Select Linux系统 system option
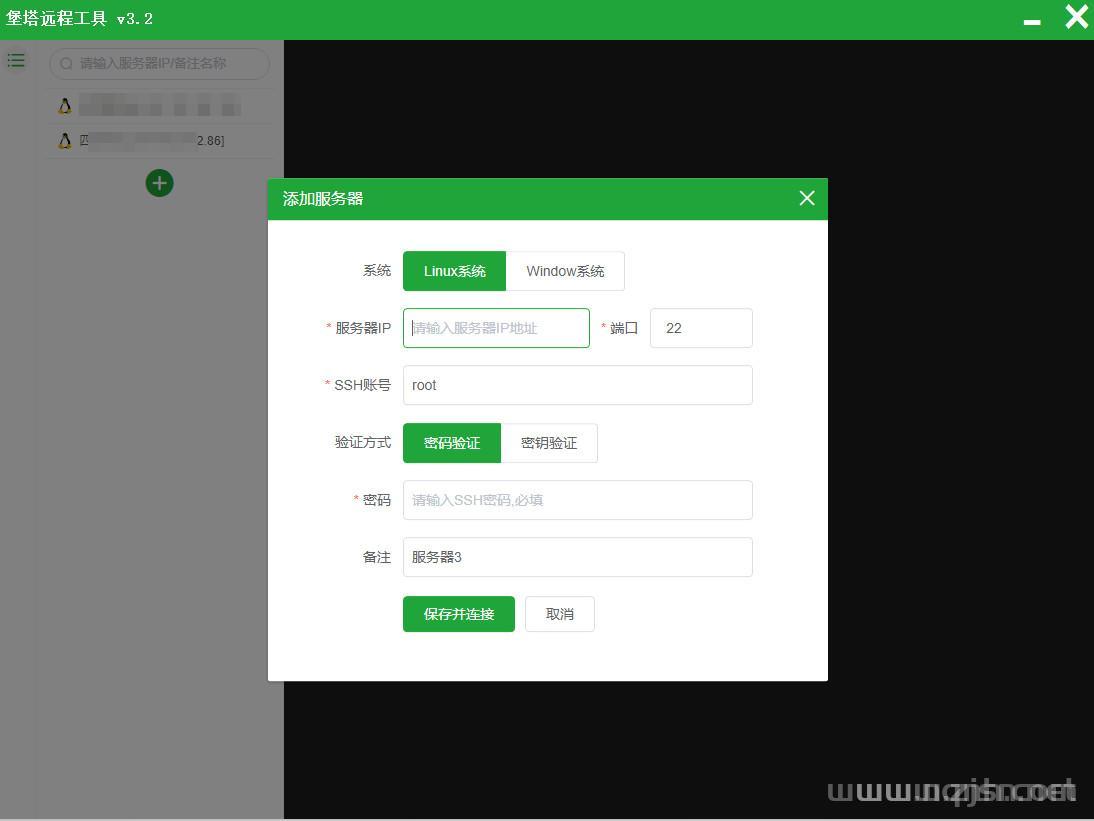 (x=454, y=271)
